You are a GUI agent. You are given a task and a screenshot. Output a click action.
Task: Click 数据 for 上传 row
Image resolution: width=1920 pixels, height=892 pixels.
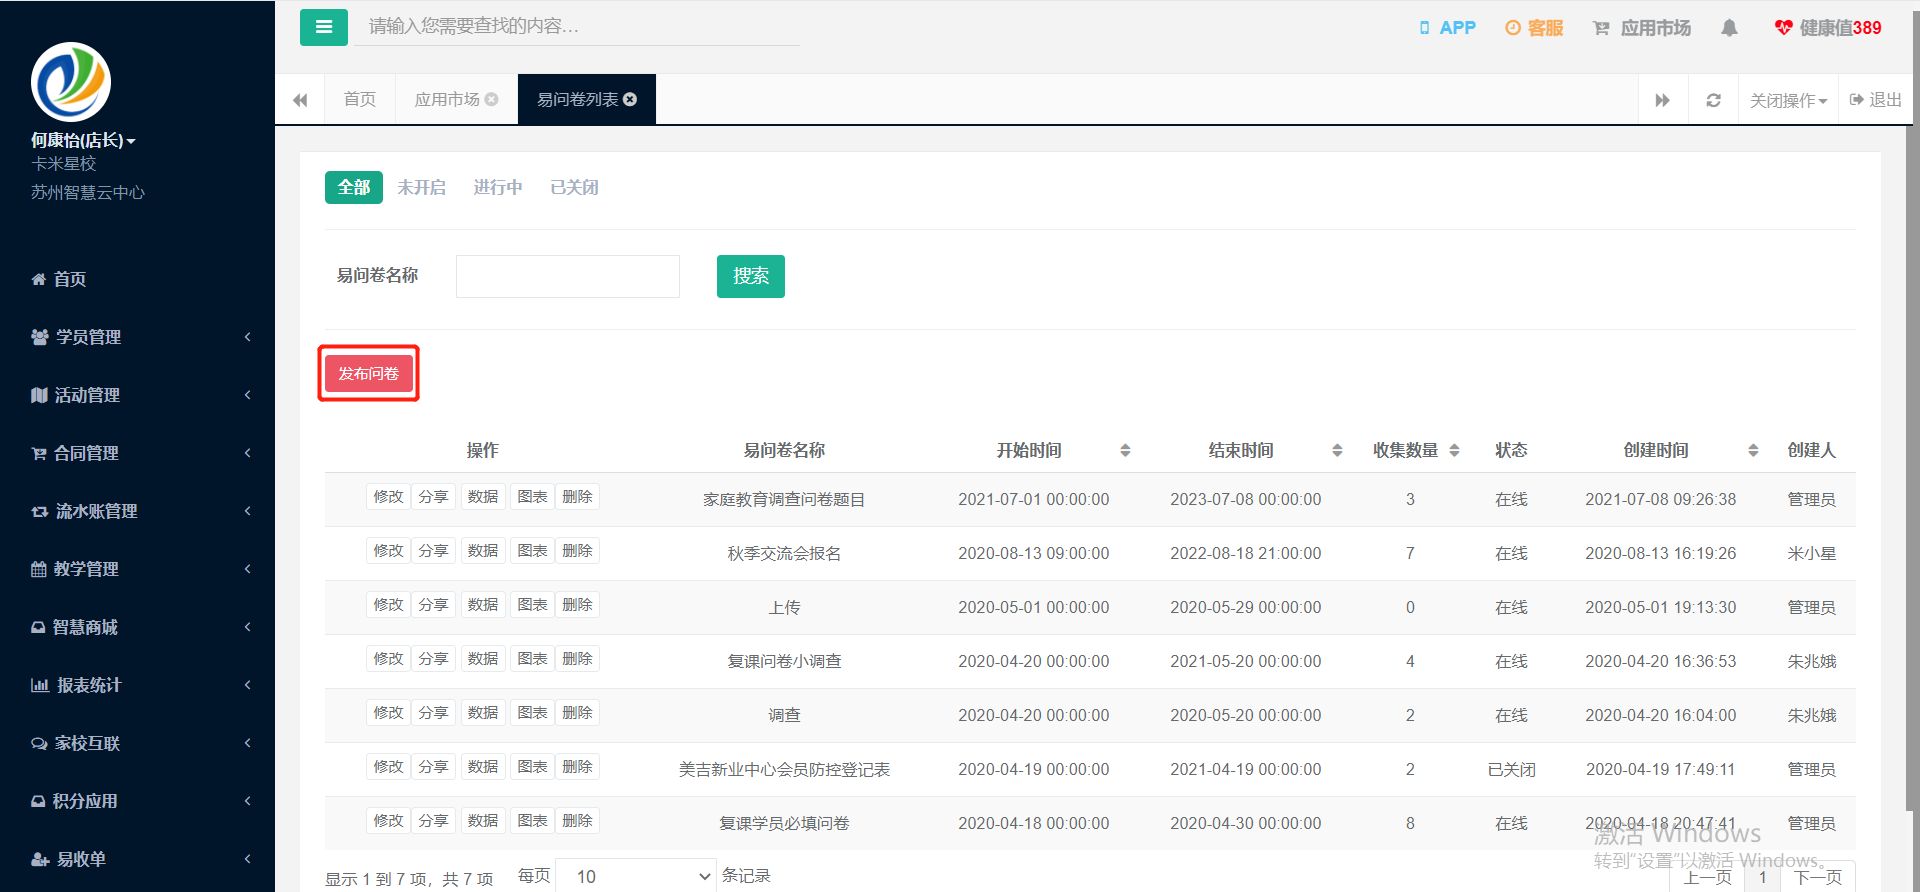click(x=483, y=605)
